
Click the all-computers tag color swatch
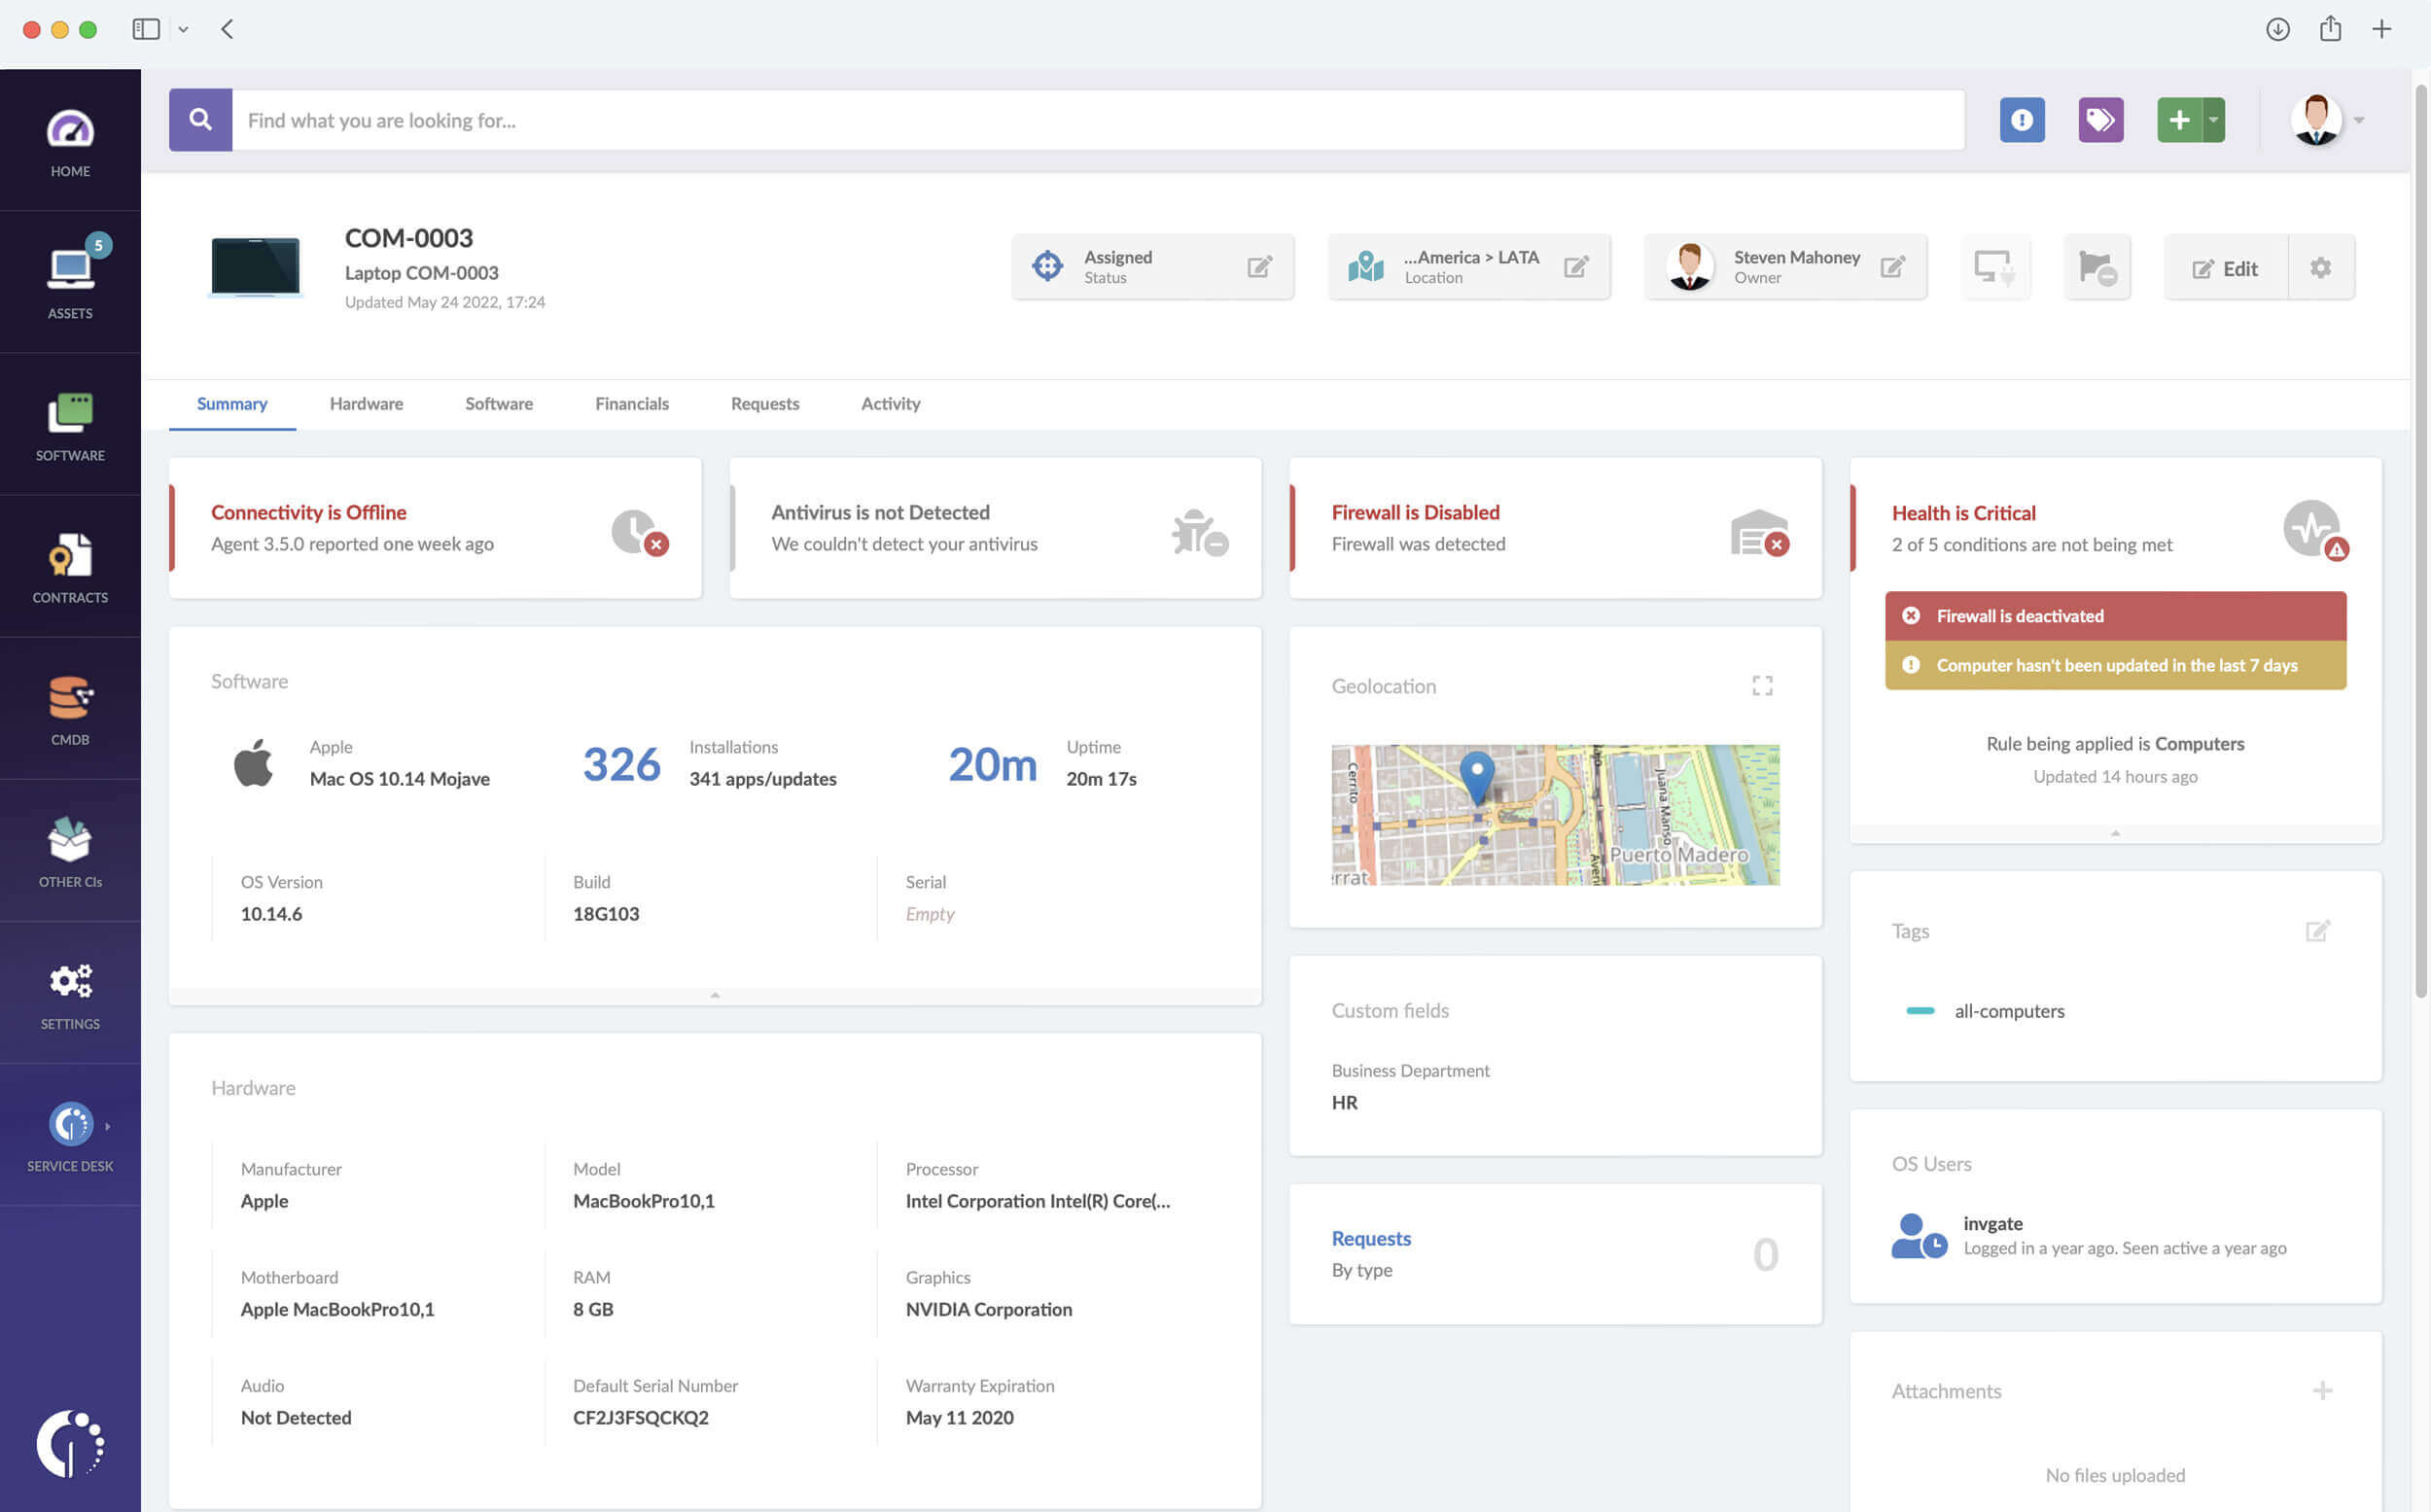[x=1919, y=1010]
